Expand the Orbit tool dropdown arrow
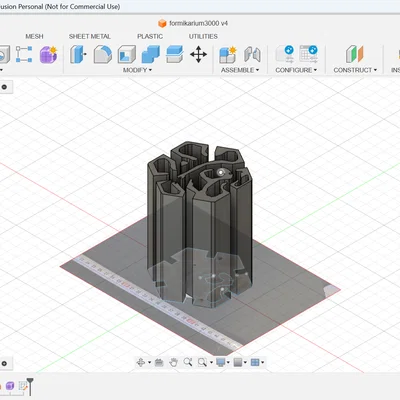Viewport: 400px width, 400px height. pos(149,362)
